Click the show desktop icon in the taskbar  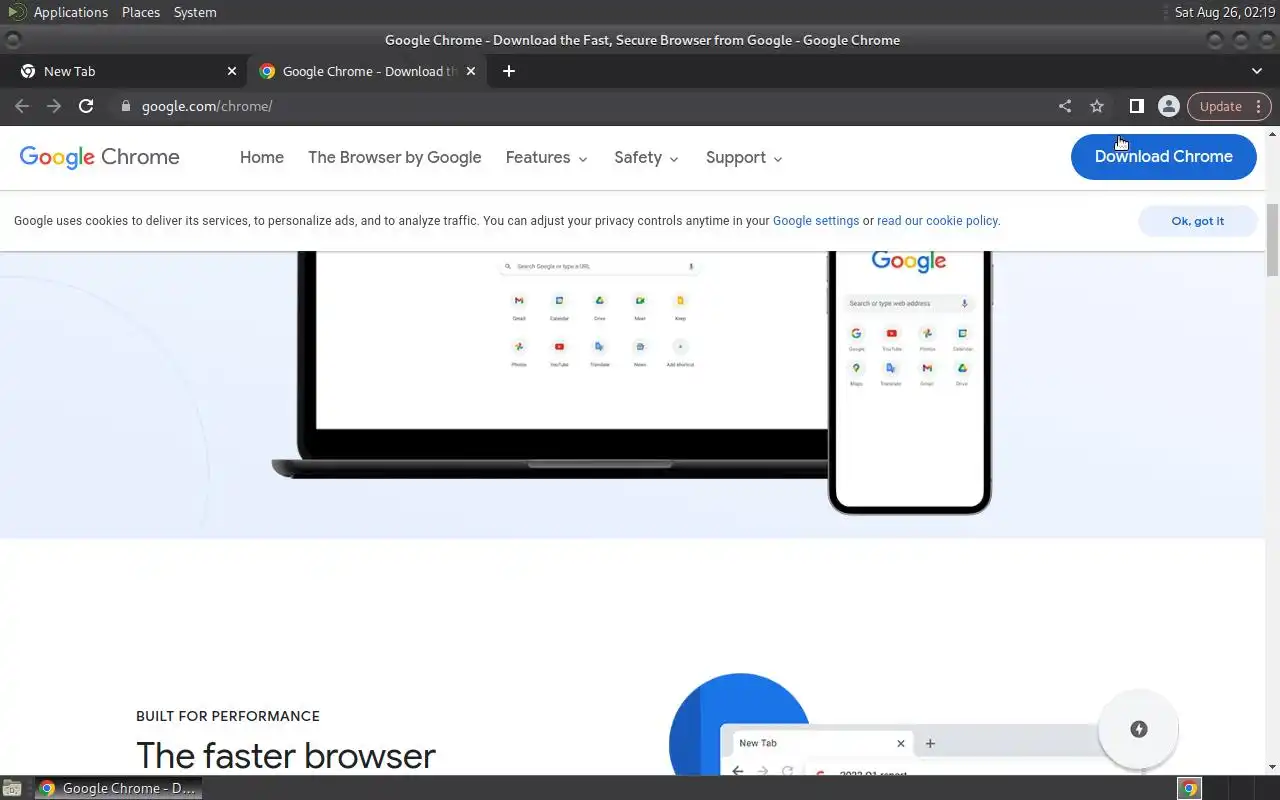coord(11,788)
